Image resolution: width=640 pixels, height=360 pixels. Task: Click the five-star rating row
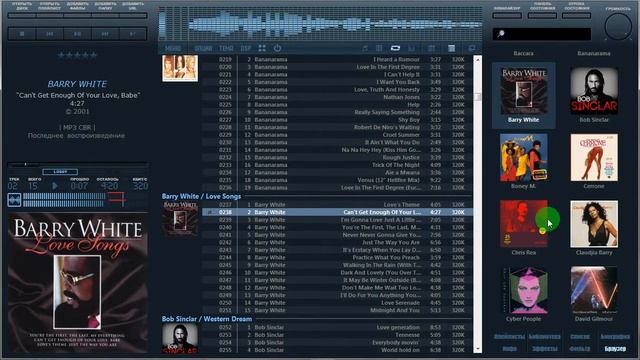point(77,55)
